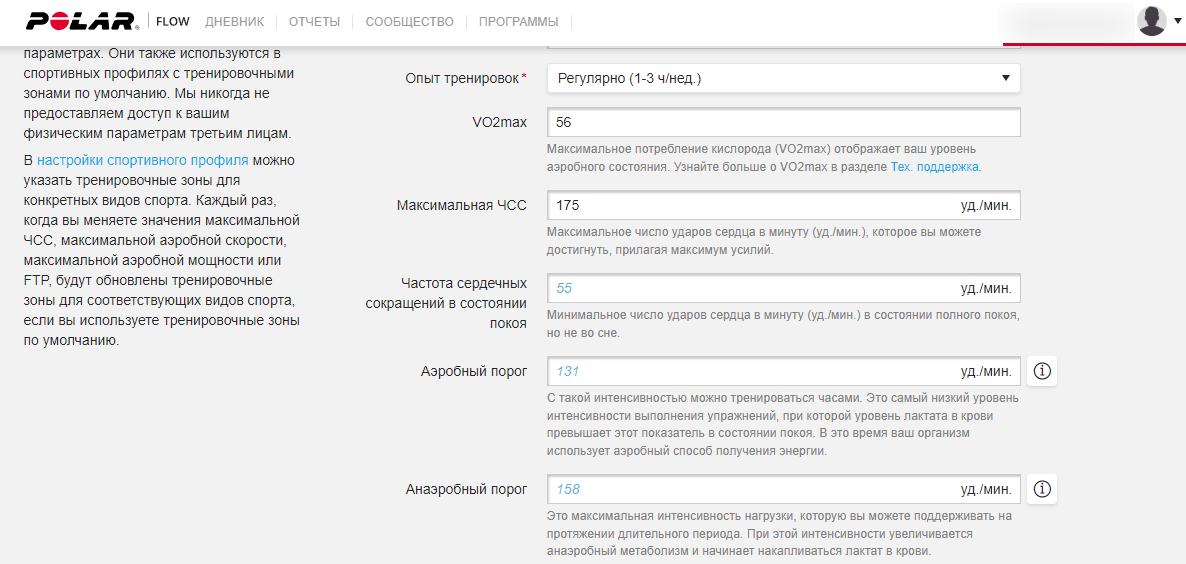Click info icon next to Анаэробный порог

pyautogui.click(x=1042, y=489)
